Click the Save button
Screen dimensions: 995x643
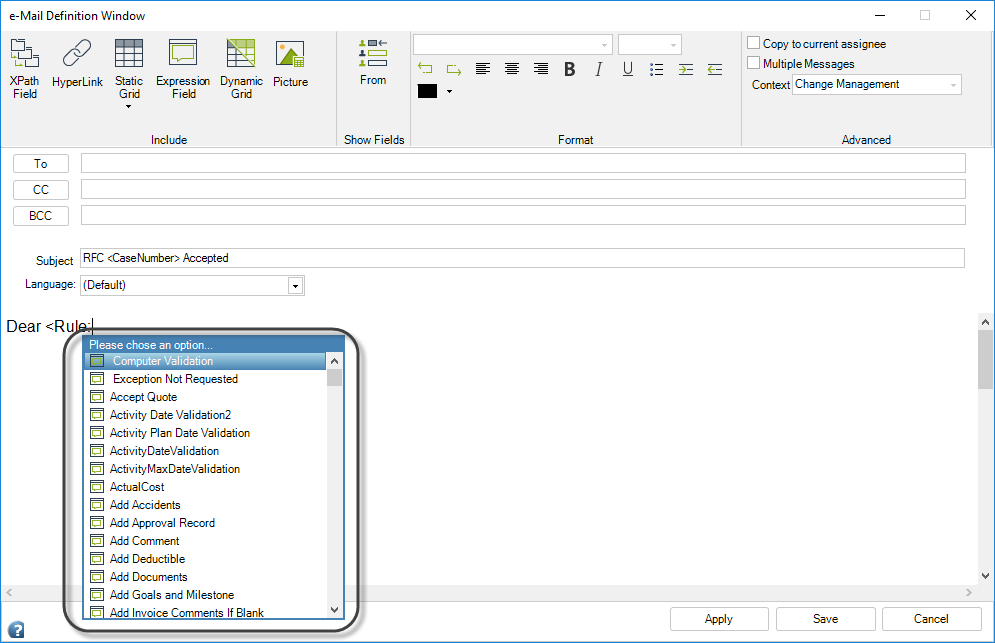coord(826,619)
